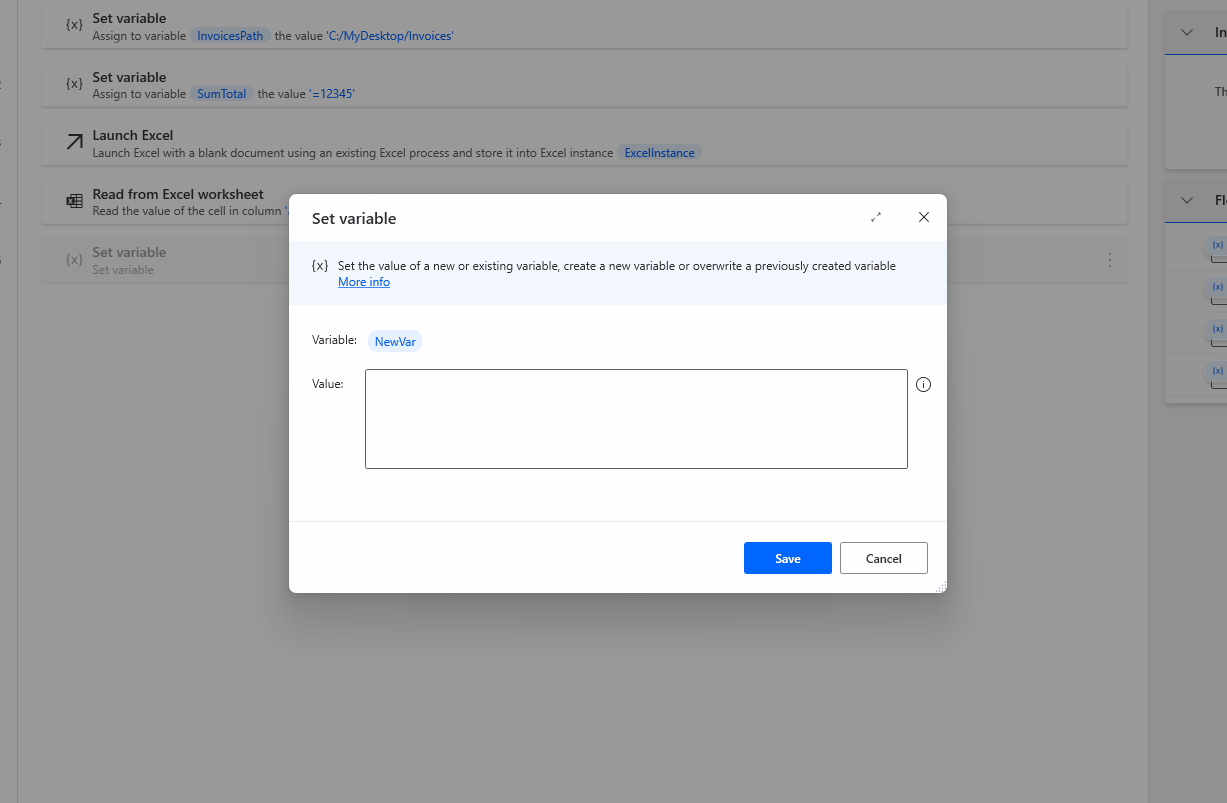Image resolution: width=1227 pixels, height=803 pixels.
Task: Click the info icon beside the Value field
Action: coord(923,384)
